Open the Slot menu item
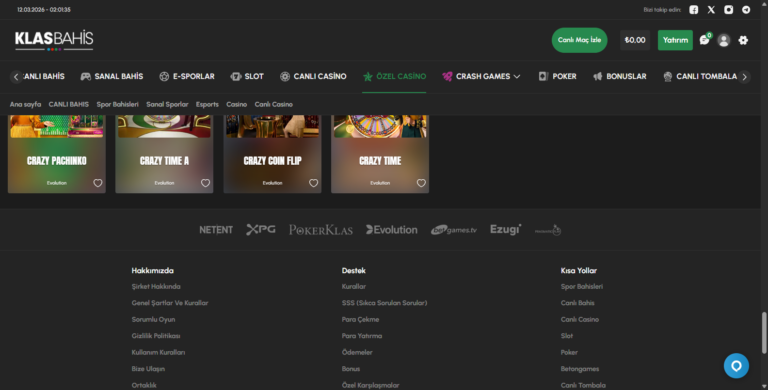 247,76
